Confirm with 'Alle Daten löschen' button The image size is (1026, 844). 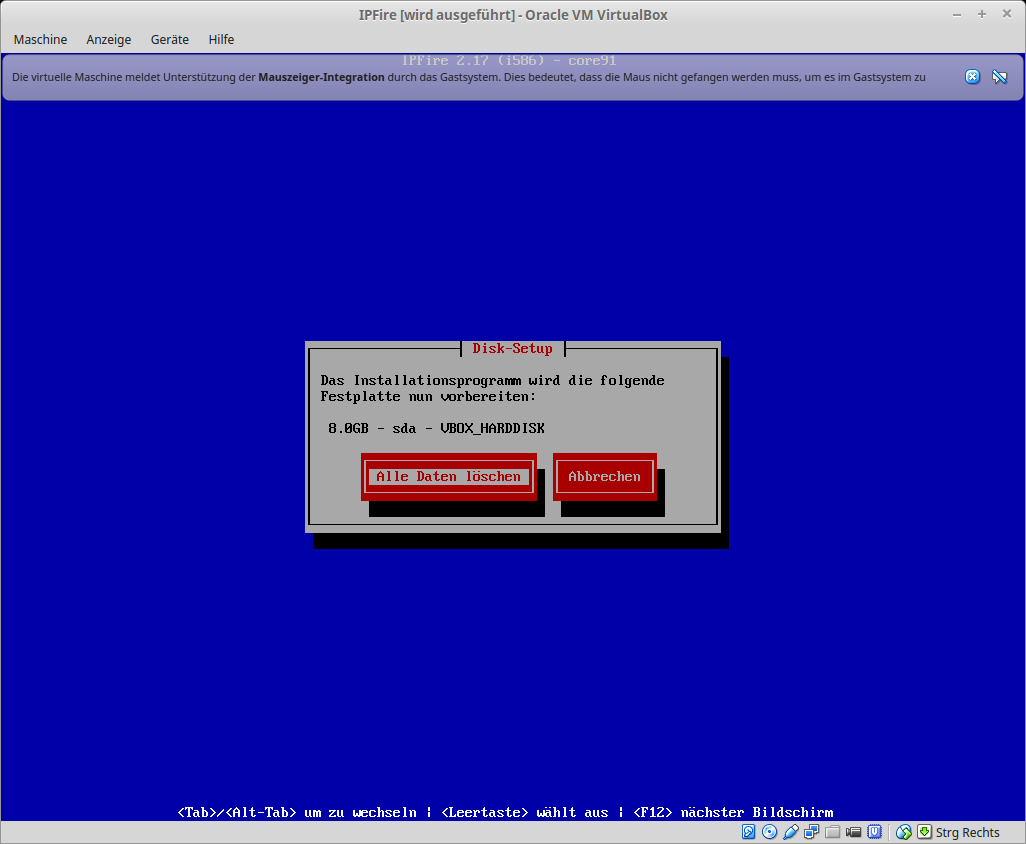(x=448, y=476)
